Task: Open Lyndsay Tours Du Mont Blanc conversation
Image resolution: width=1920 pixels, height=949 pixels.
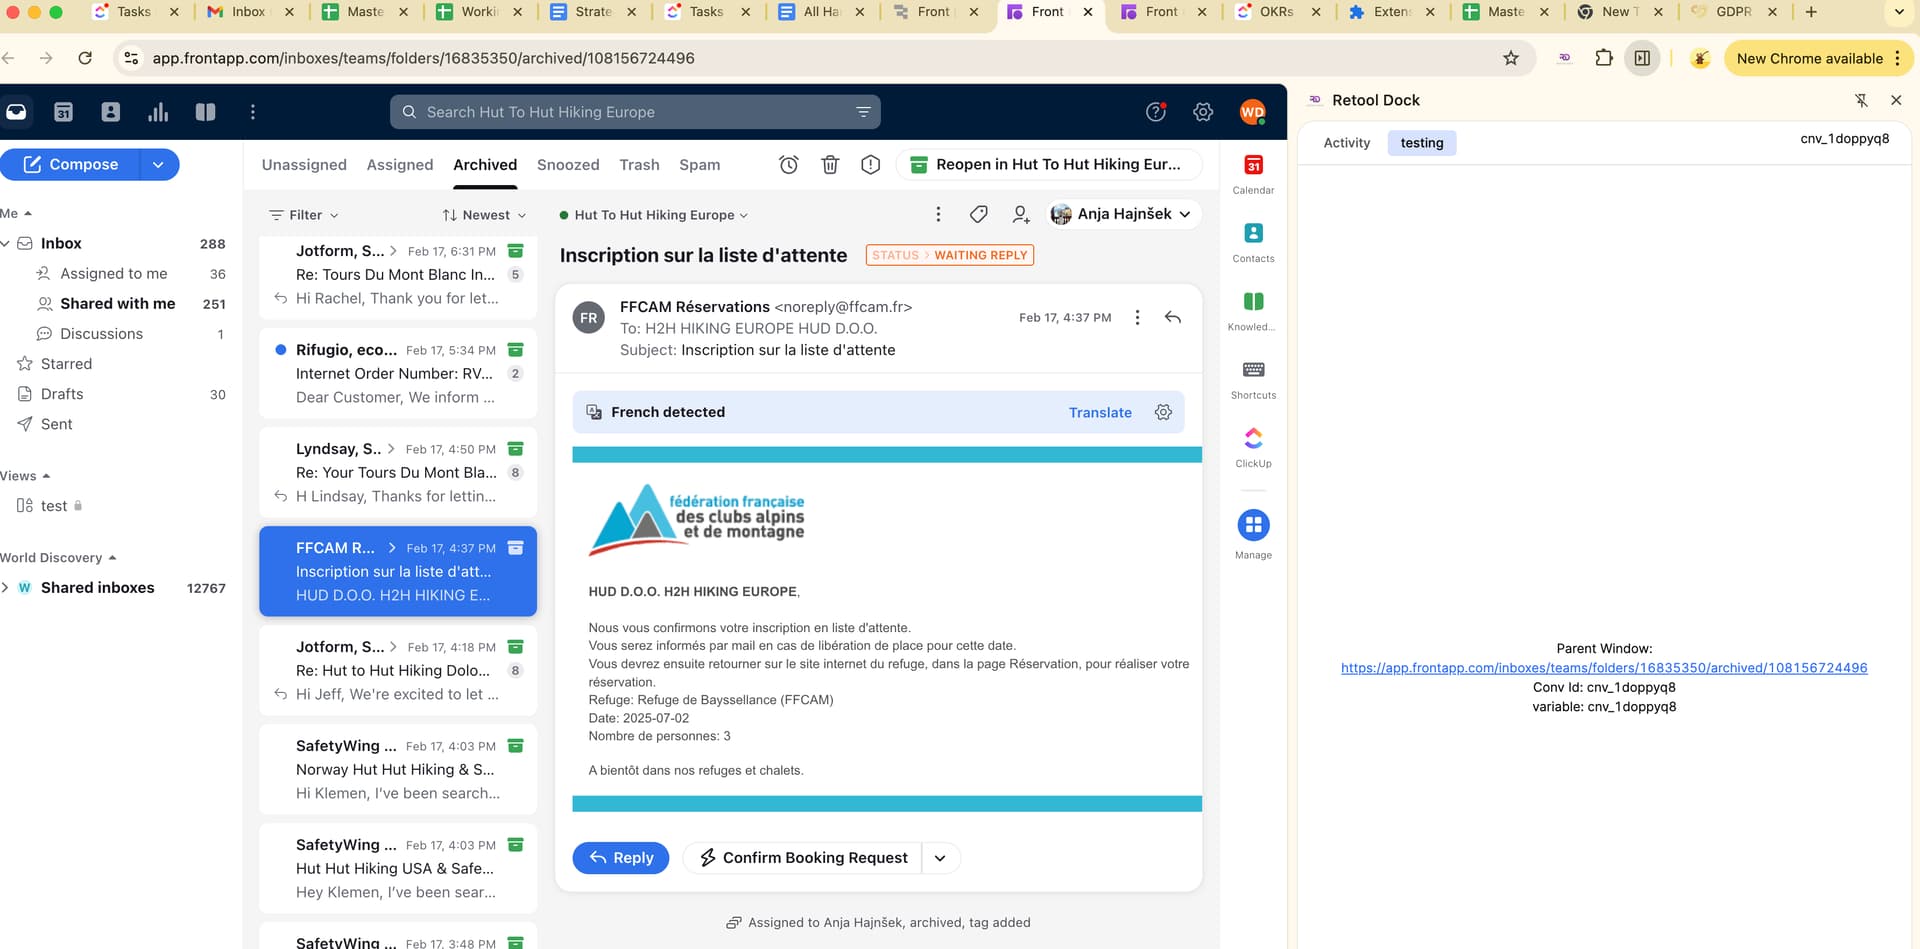Action: pyautogui.click(x=398, y=472)
